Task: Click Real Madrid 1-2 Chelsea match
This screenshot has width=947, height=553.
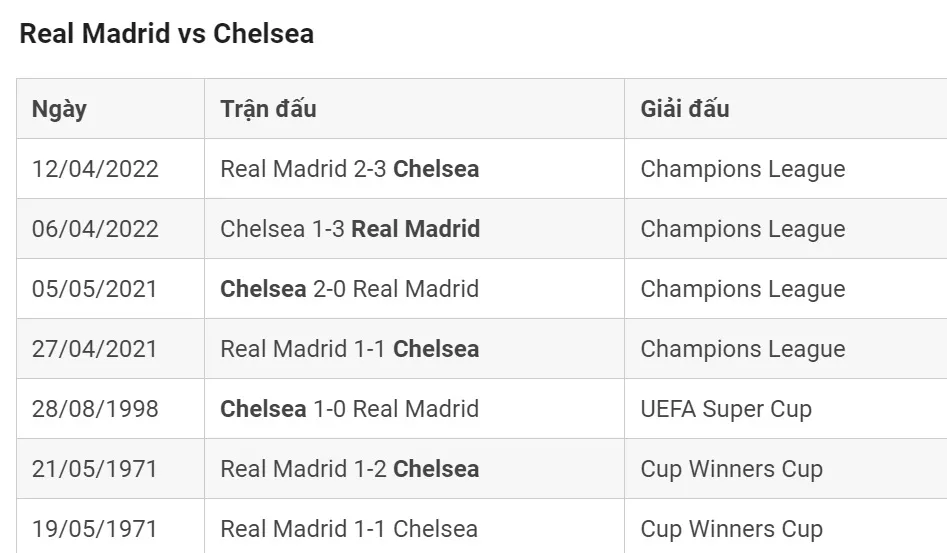Action: click(349, 469)
